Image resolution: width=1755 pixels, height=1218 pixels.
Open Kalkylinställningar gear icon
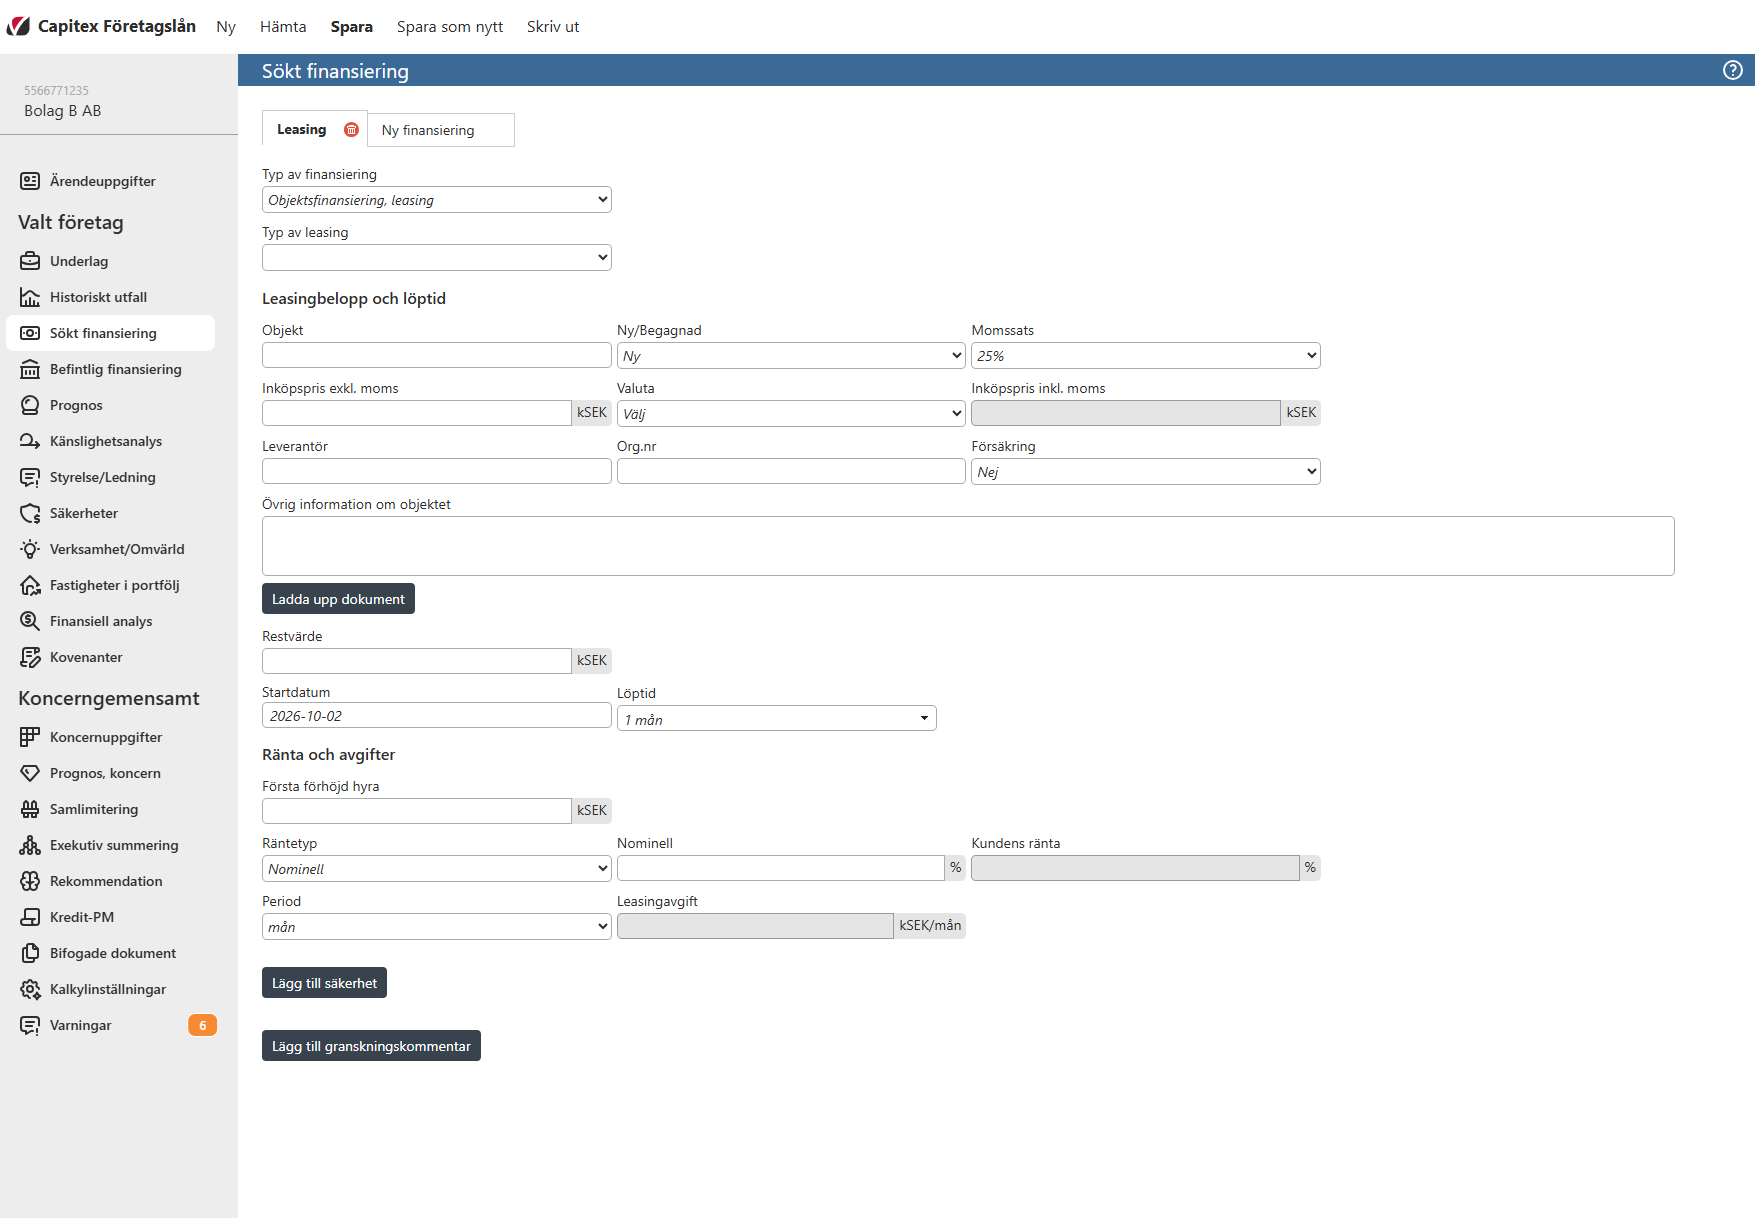point(30,989)
